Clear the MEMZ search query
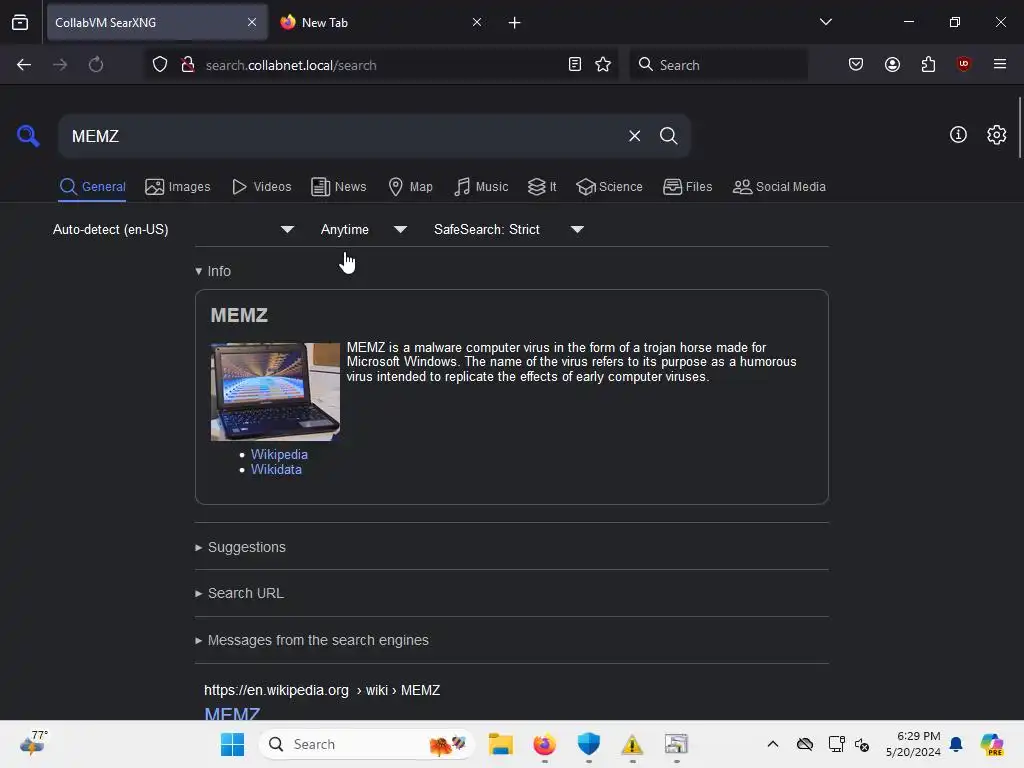The image size is (1024, 768). (x=634, y=136)
